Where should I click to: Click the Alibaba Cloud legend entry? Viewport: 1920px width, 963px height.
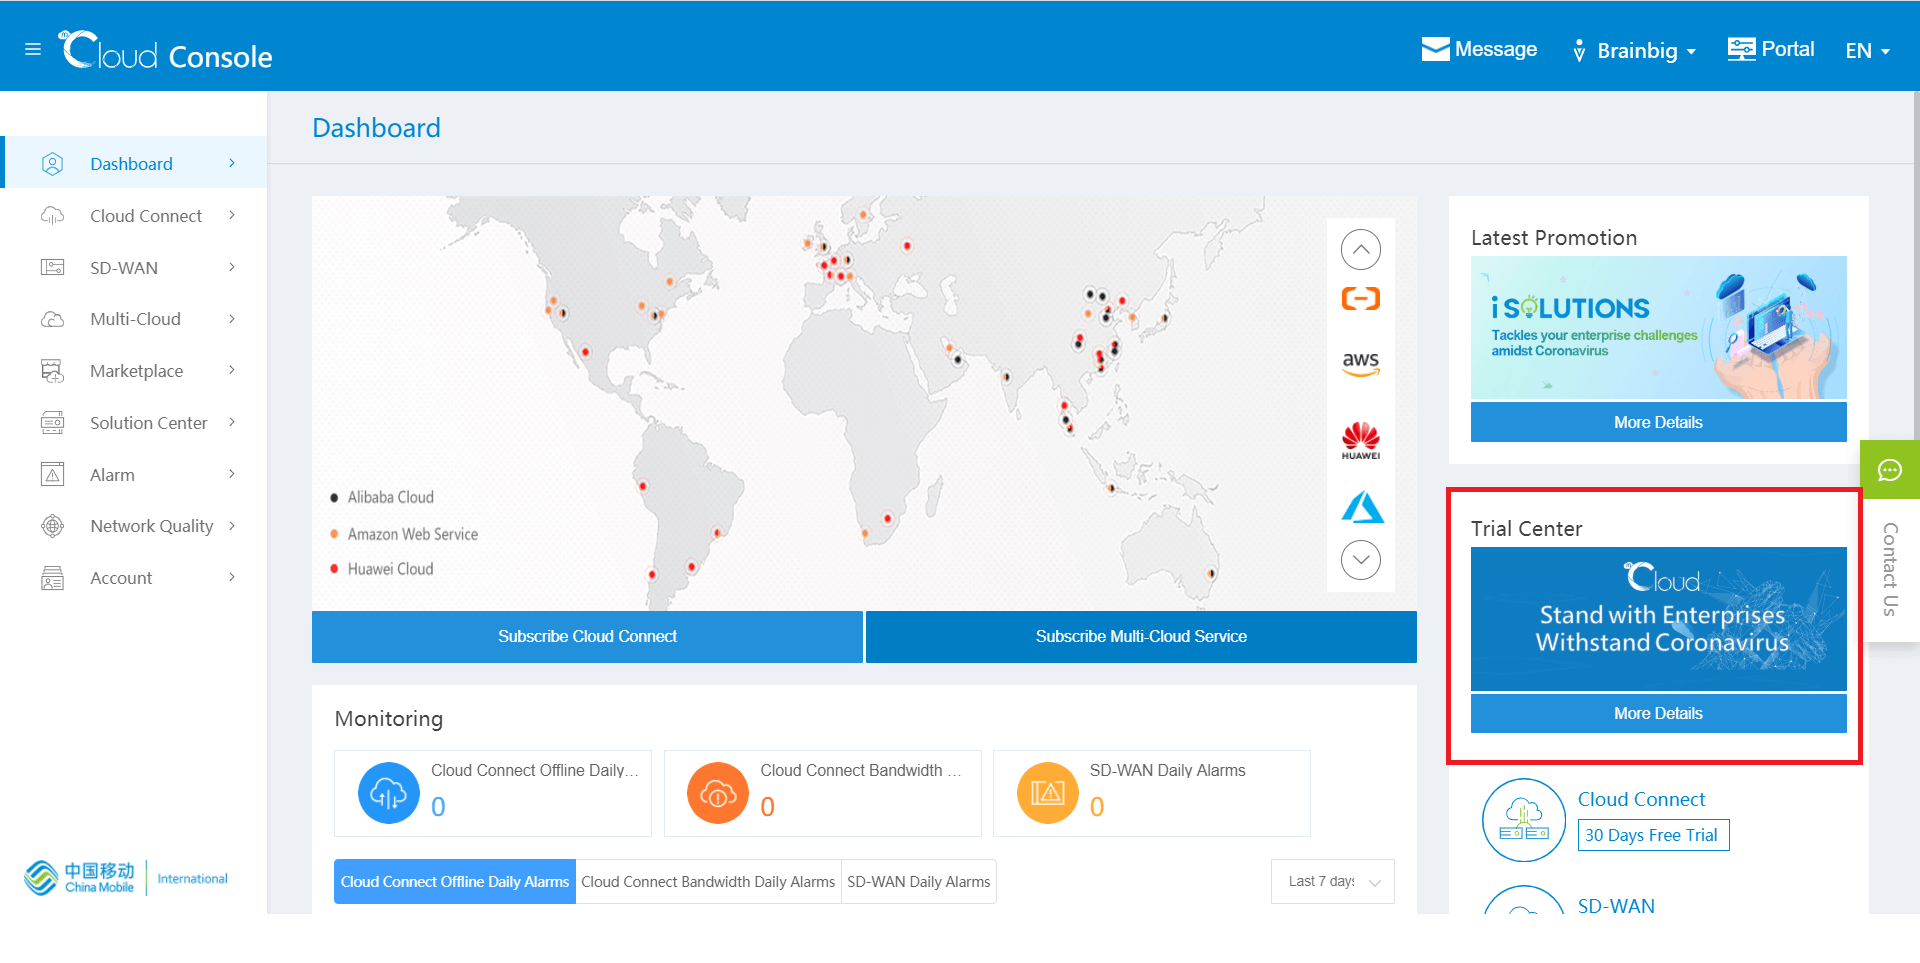(x=382, y=497)
